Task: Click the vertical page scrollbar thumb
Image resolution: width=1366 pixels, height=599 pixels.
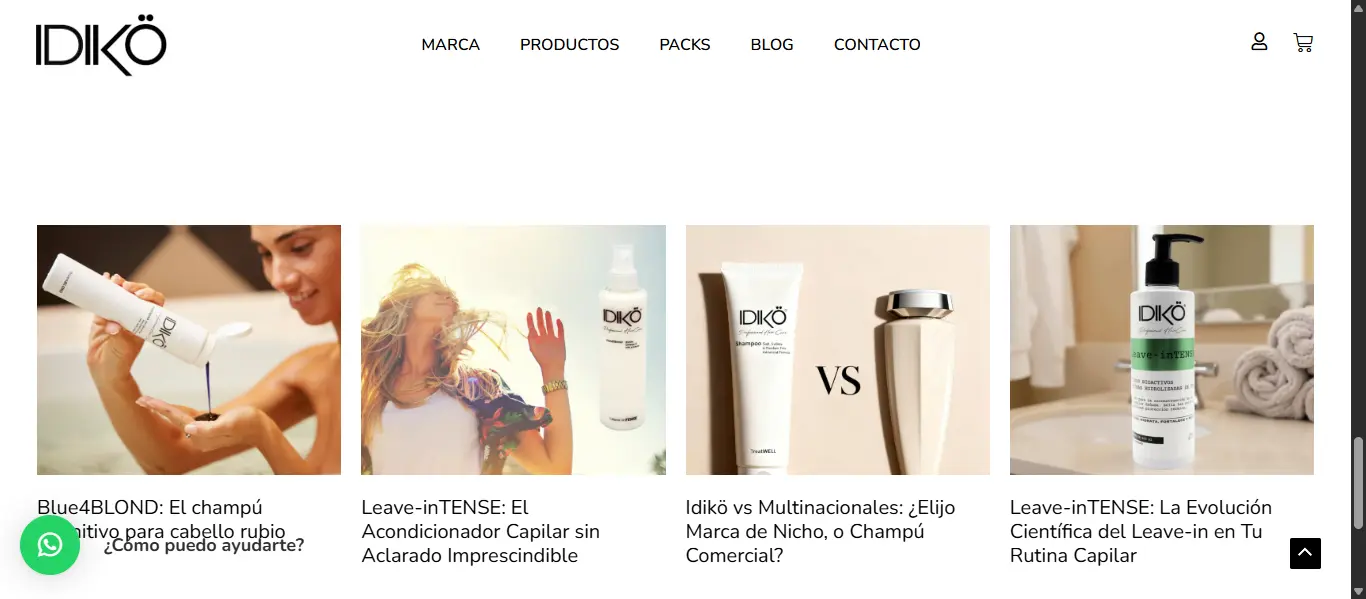Action: point(1358,483)
